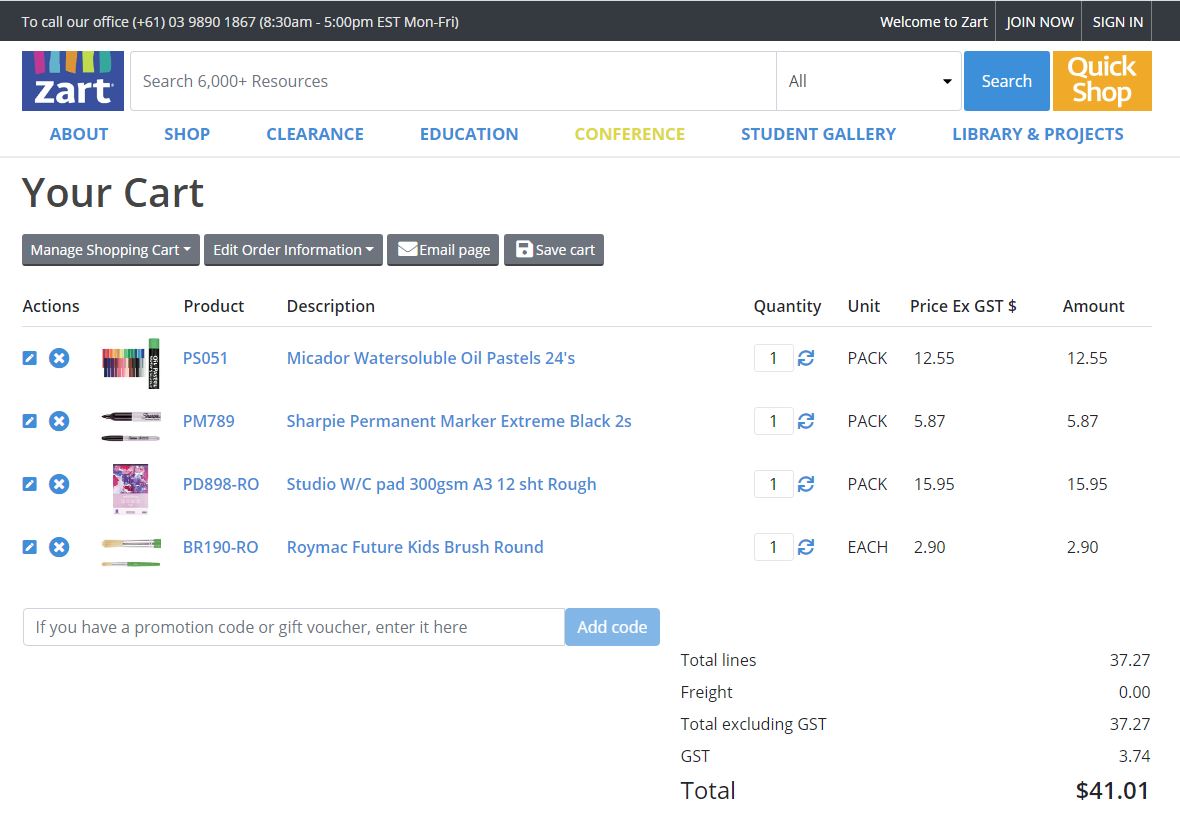Image resolution: width=1180 pixels, height=816 pixels.
Task: Edit the BR190-RO brush line
Action: [x=29, y=547]
